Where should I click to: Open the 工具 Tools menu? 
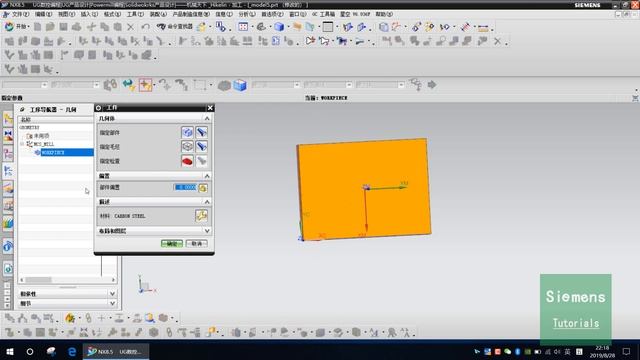point(135,14)
